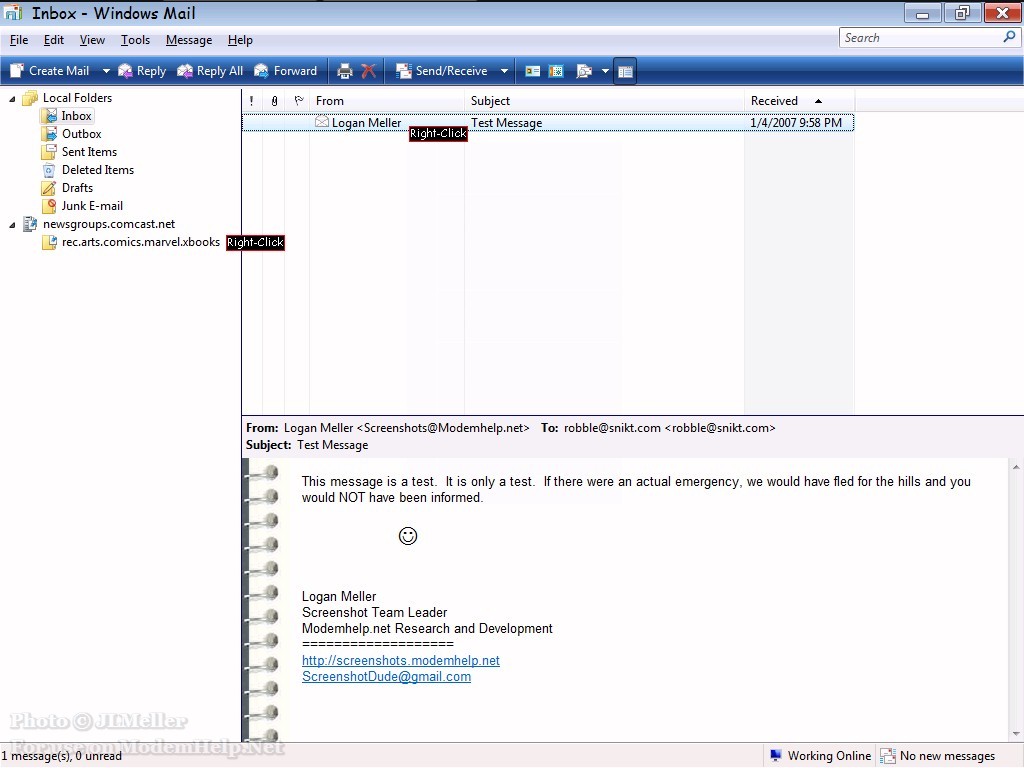1024x768 pixels.
Task: Open the Message menu
Action: pos(189,40)
